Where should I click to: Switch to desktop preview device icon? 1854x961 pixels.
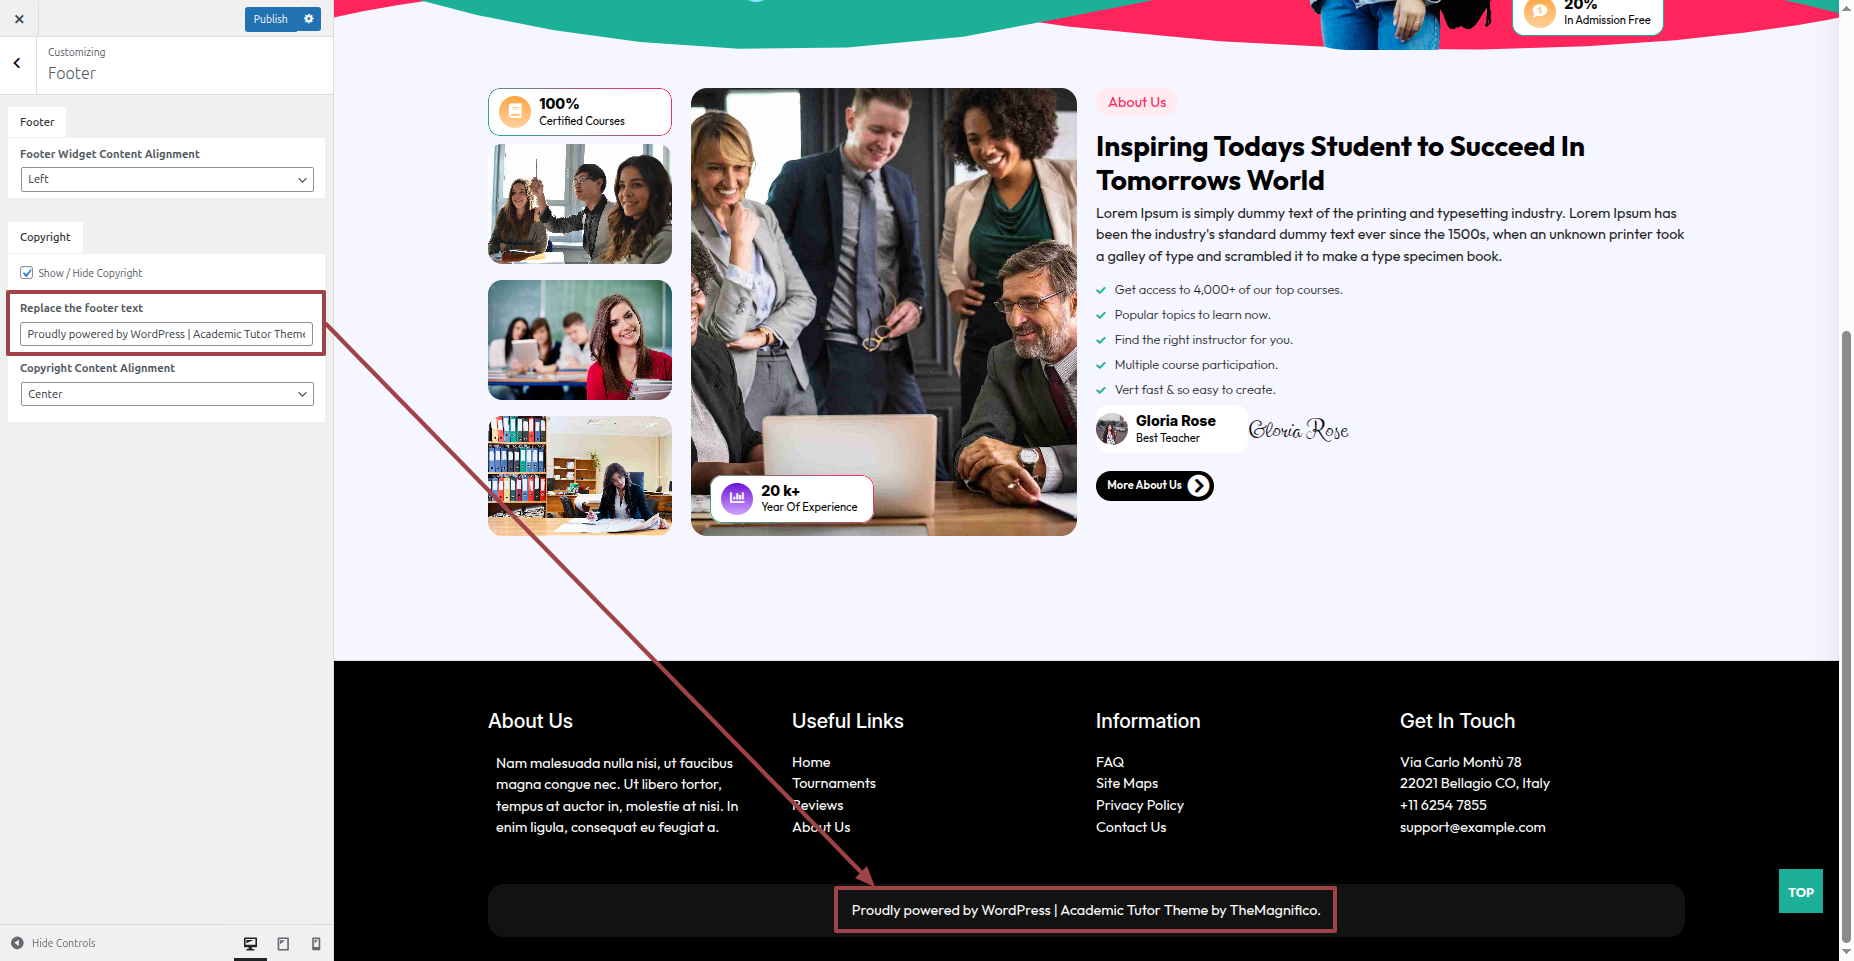(250, 943)
